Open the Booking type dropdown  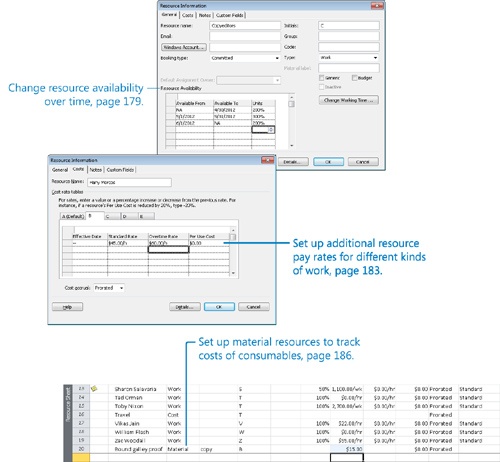click(x=277, y=58)
